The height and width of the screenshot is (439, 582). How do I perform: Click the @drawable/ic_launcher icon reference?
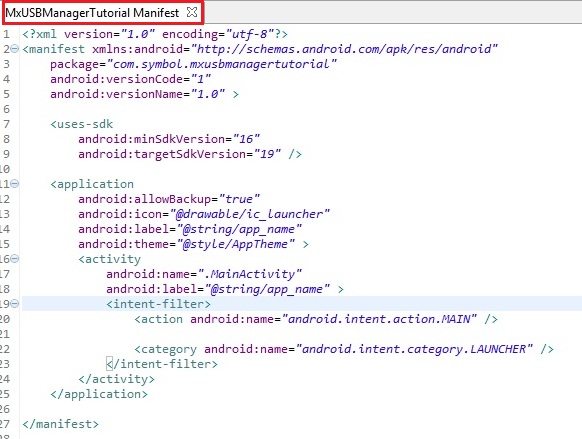tap(250, 214)
